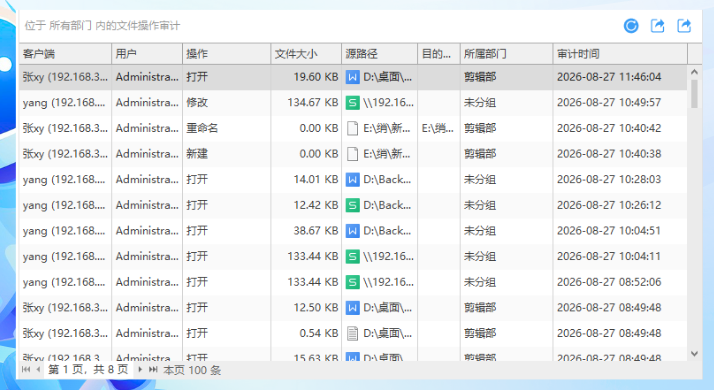The width and height of the screenshot is (714, 390).
Task: Select the audit time 2026-08-27 10:40:42
Action: [609, 128]
